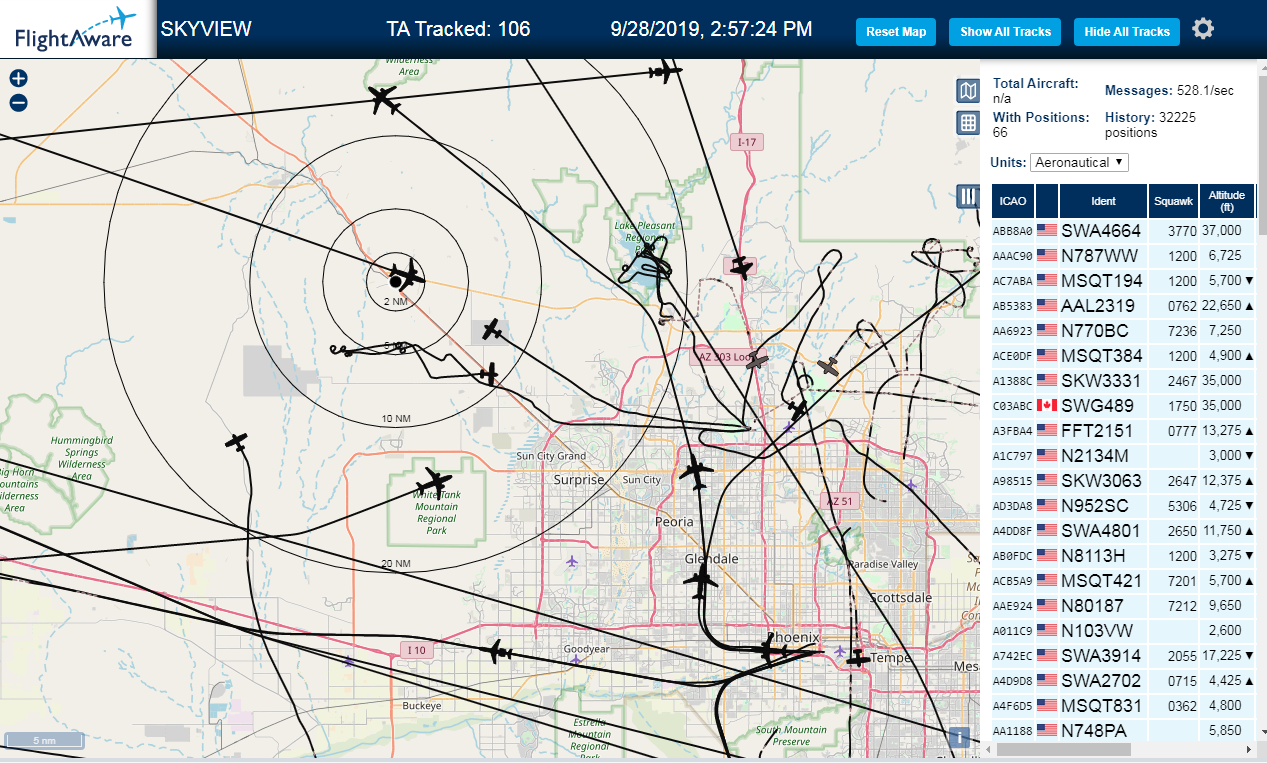The image size is (1267, 763).
Task: Select aircraft icon above Goodyear near I 10
Action: click(x=496, y=652)
